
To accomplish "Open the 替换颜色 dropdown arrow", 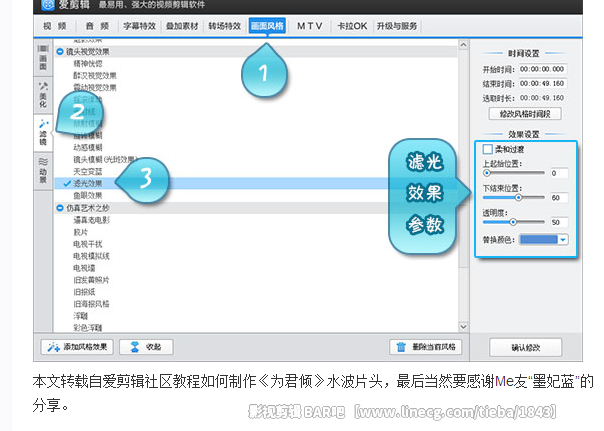I will point(563,240).
